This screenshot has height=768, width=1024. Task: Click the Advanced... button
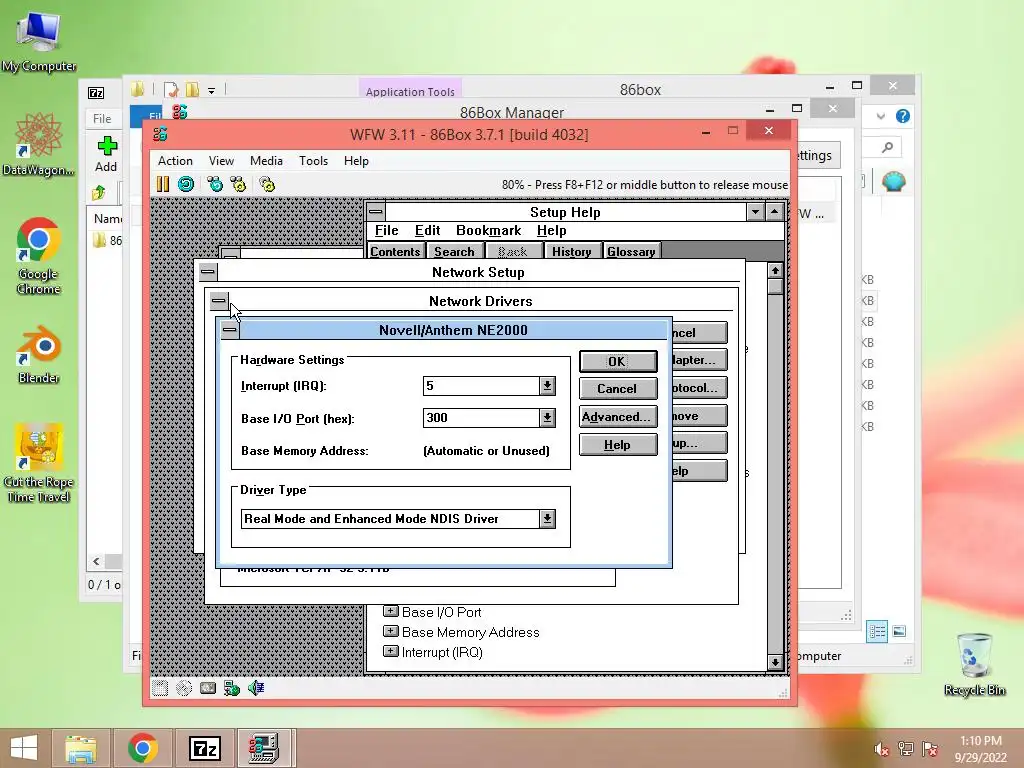click(x=618, y=417)
